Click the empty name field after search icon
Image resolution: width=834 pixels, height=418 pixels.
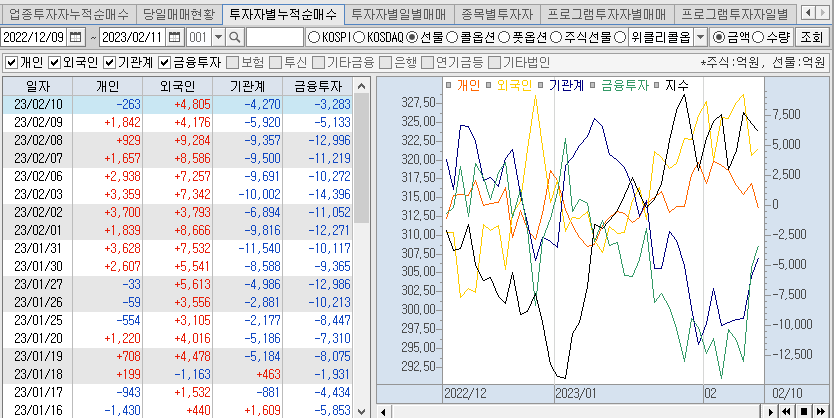tap(274, 37)
